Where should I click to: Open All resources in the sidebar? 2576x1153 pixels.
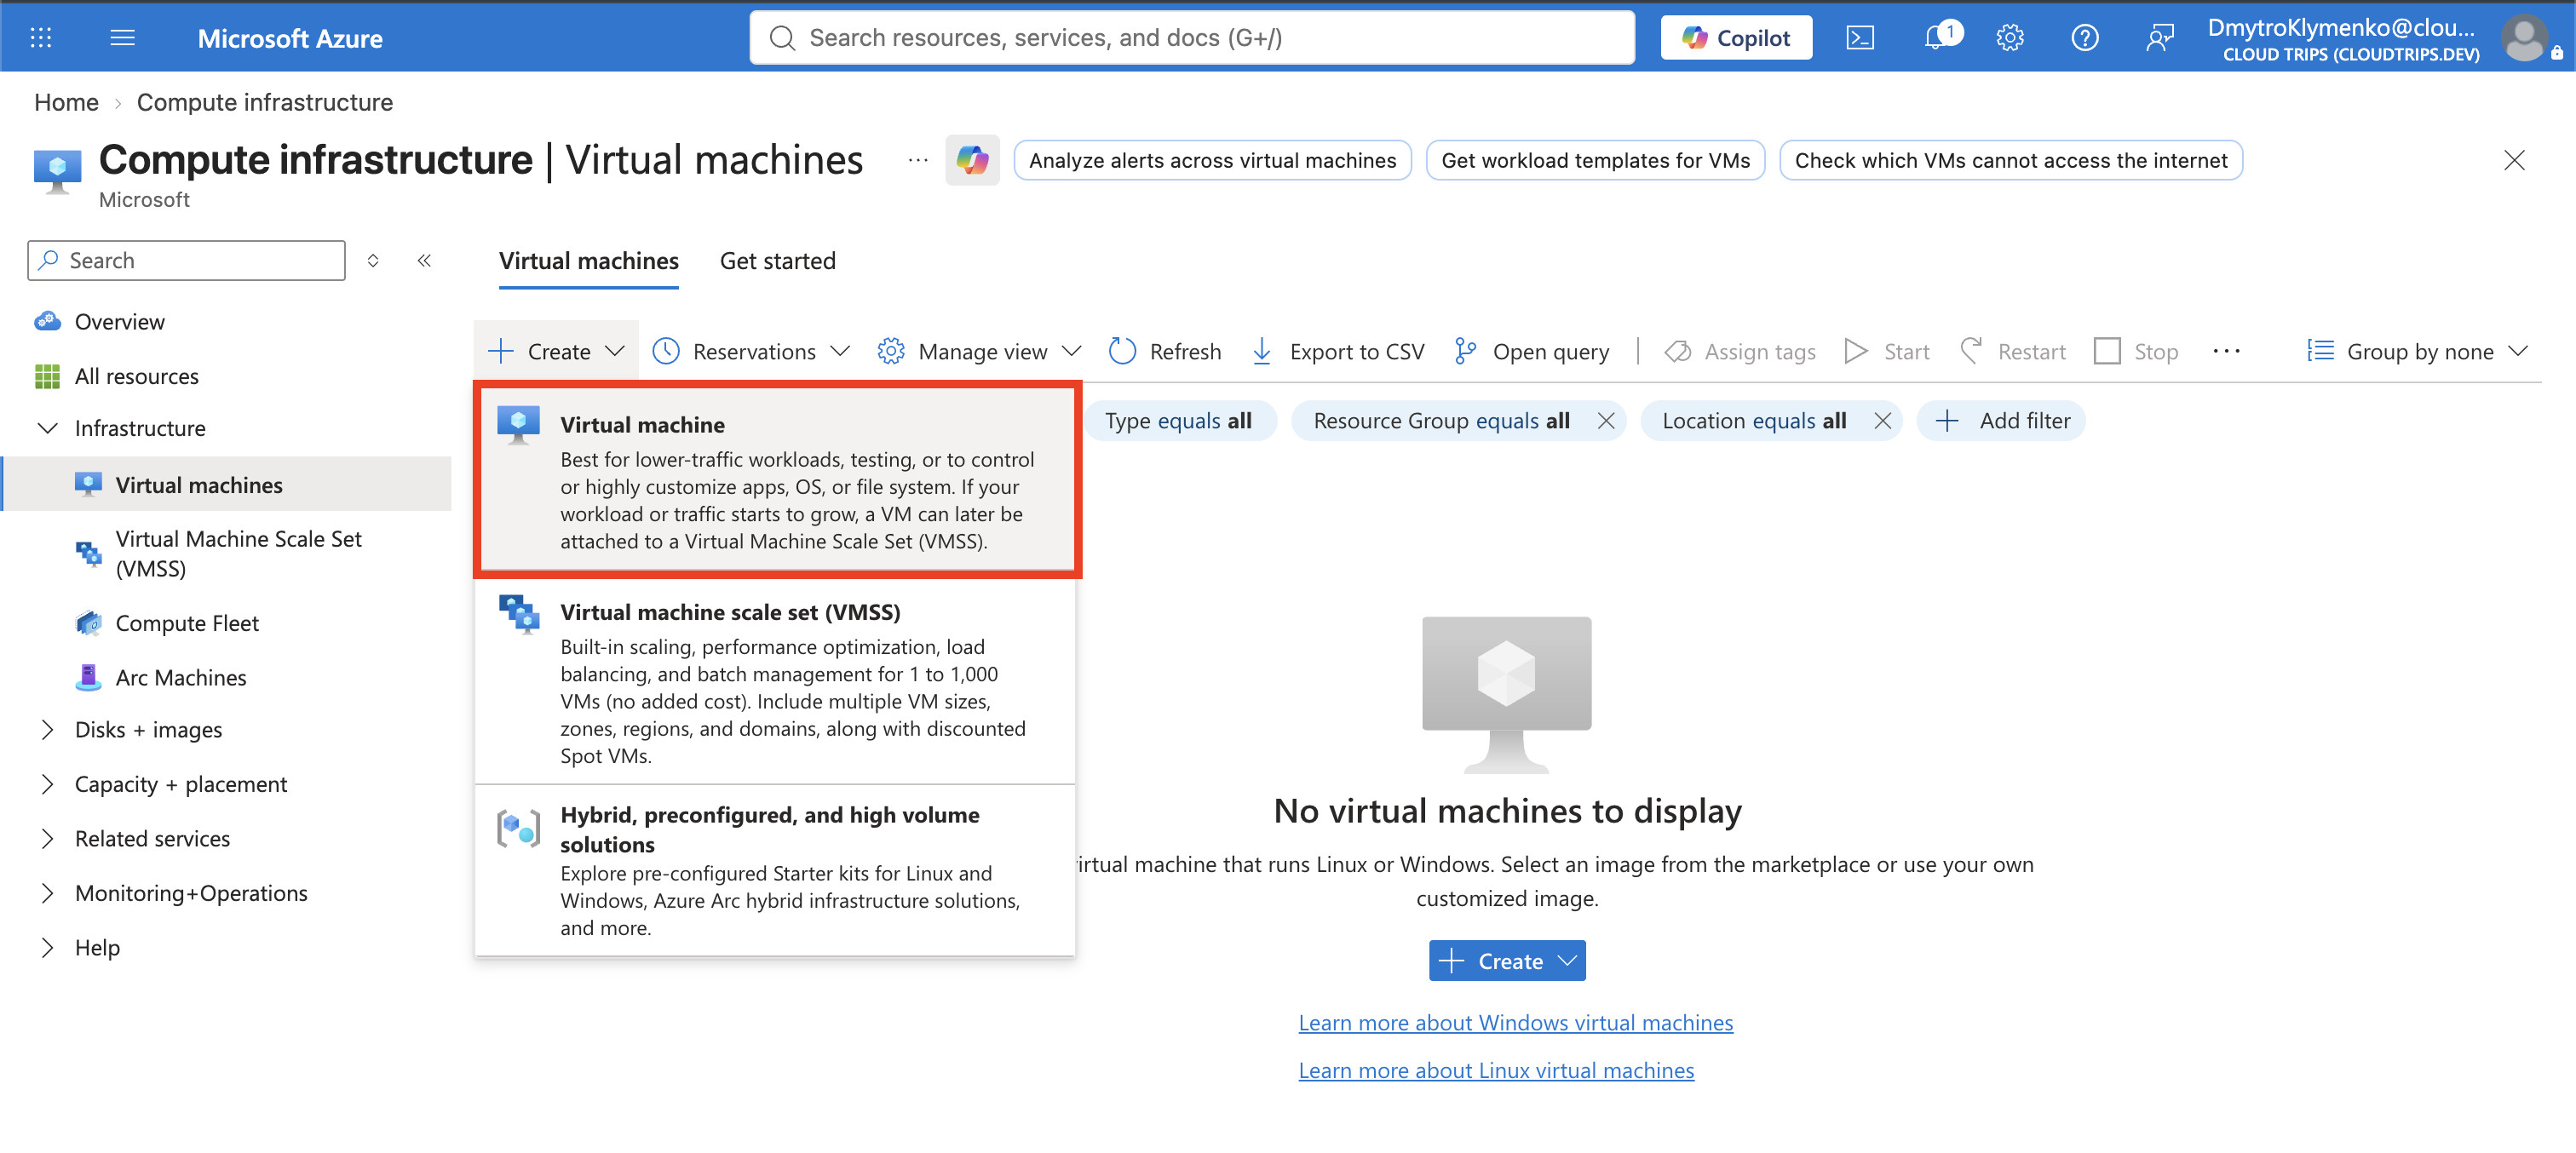tap(137, 376)
